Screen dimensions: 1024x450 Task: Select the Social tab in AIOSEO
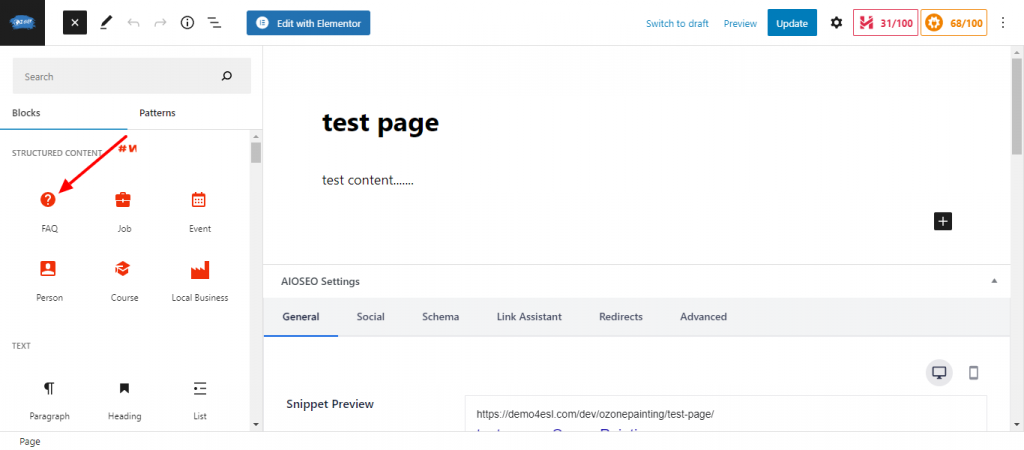click(370, 317)
